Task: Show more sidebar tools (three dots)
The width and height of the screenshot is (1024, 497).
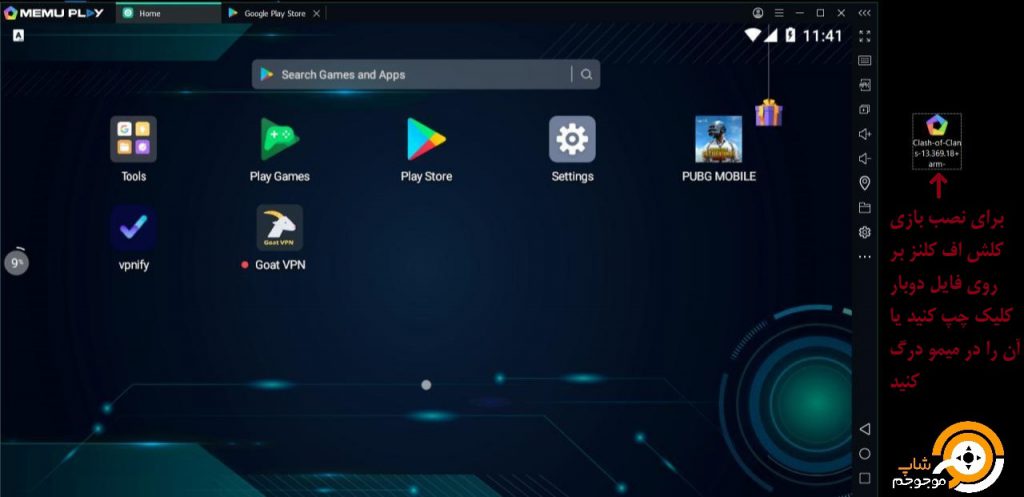Action: point(865,257)
